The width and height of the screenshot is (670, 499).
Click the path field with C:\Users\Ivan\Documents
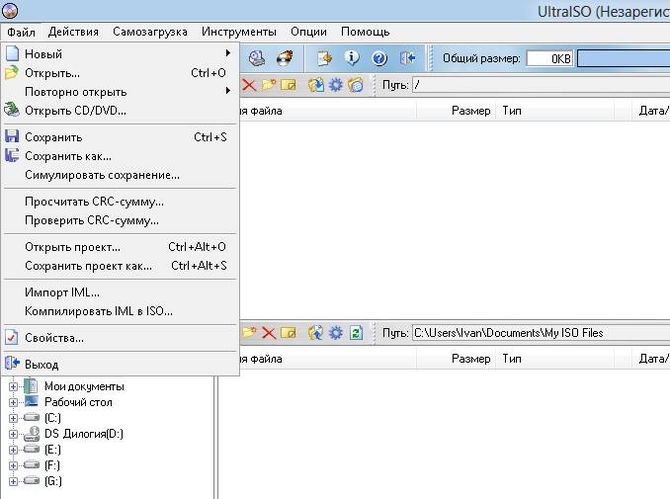coord(541,333)
